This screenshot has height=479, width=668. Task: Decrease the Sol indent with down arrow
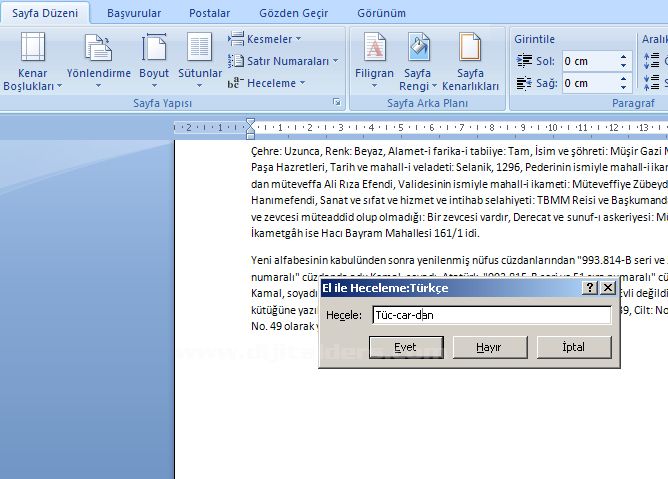click(x=624, y=66)
